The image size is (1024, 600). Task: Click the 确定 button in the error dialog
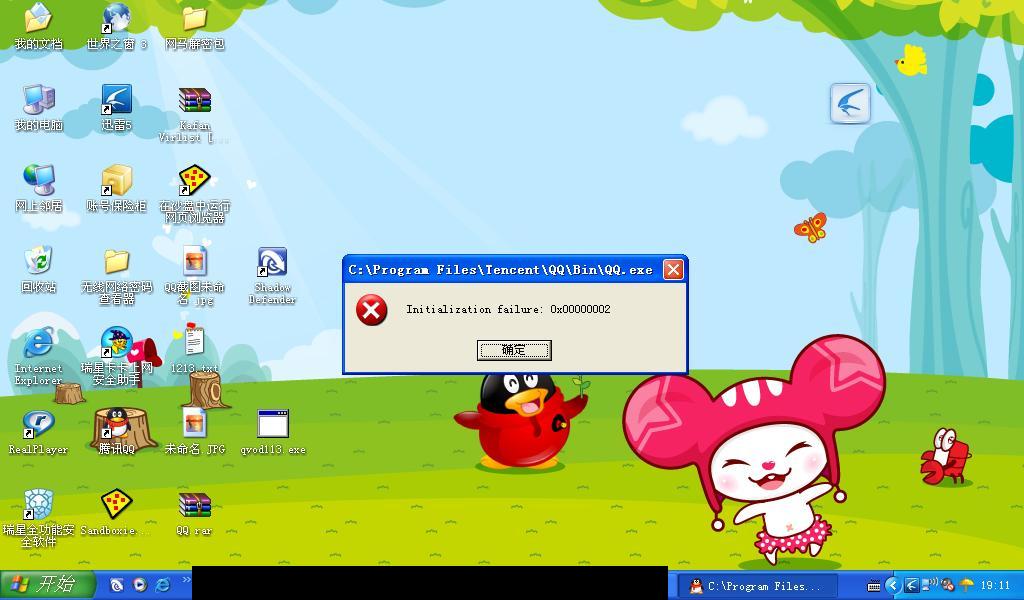[x=514, y=350]
